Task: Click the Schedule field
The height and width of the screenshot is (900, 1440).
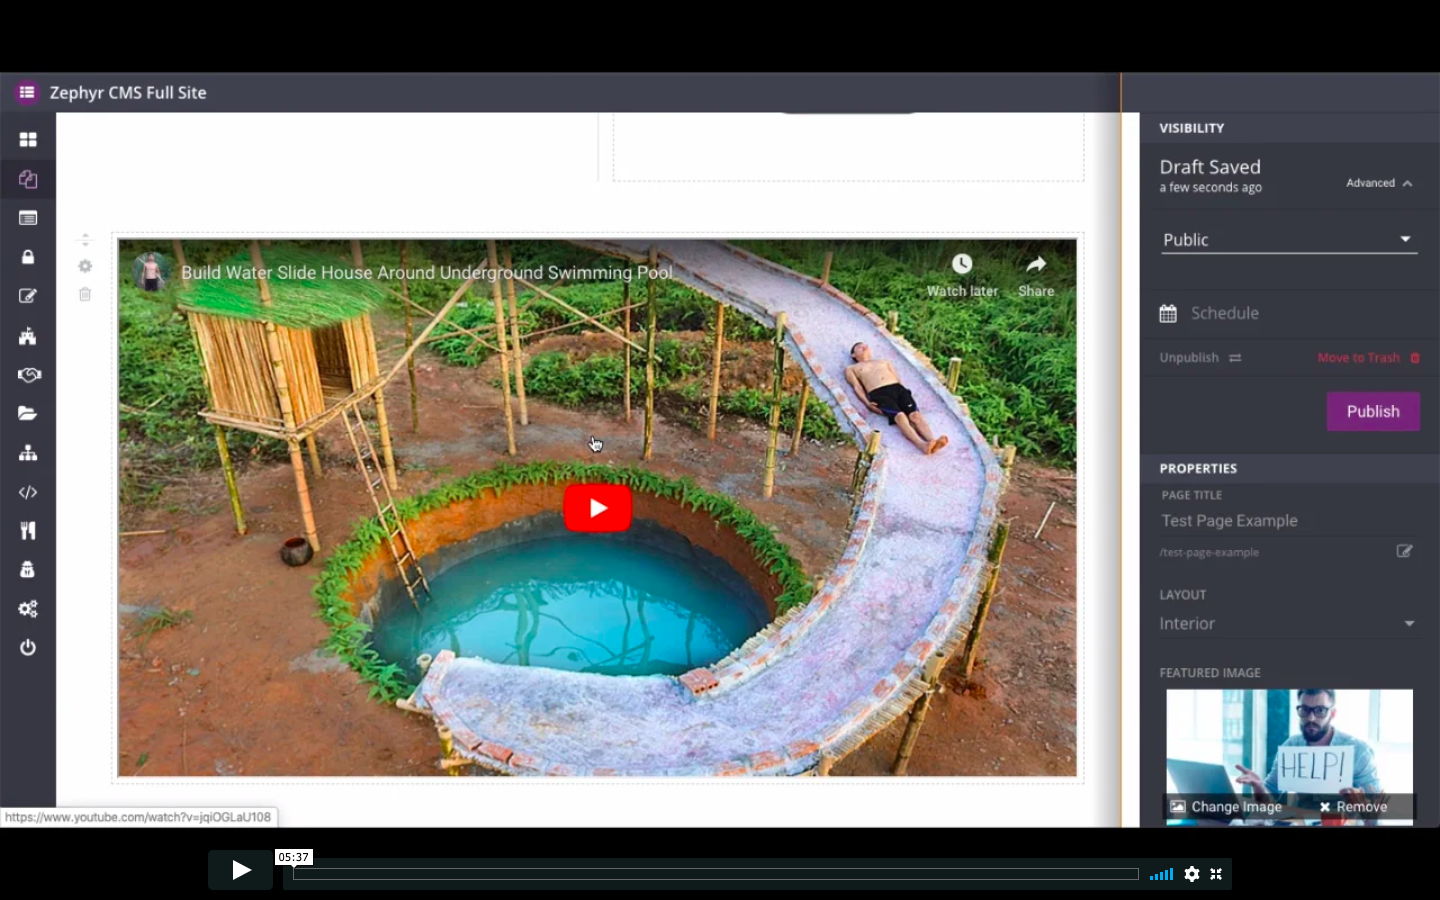Action: point(1225,313)
